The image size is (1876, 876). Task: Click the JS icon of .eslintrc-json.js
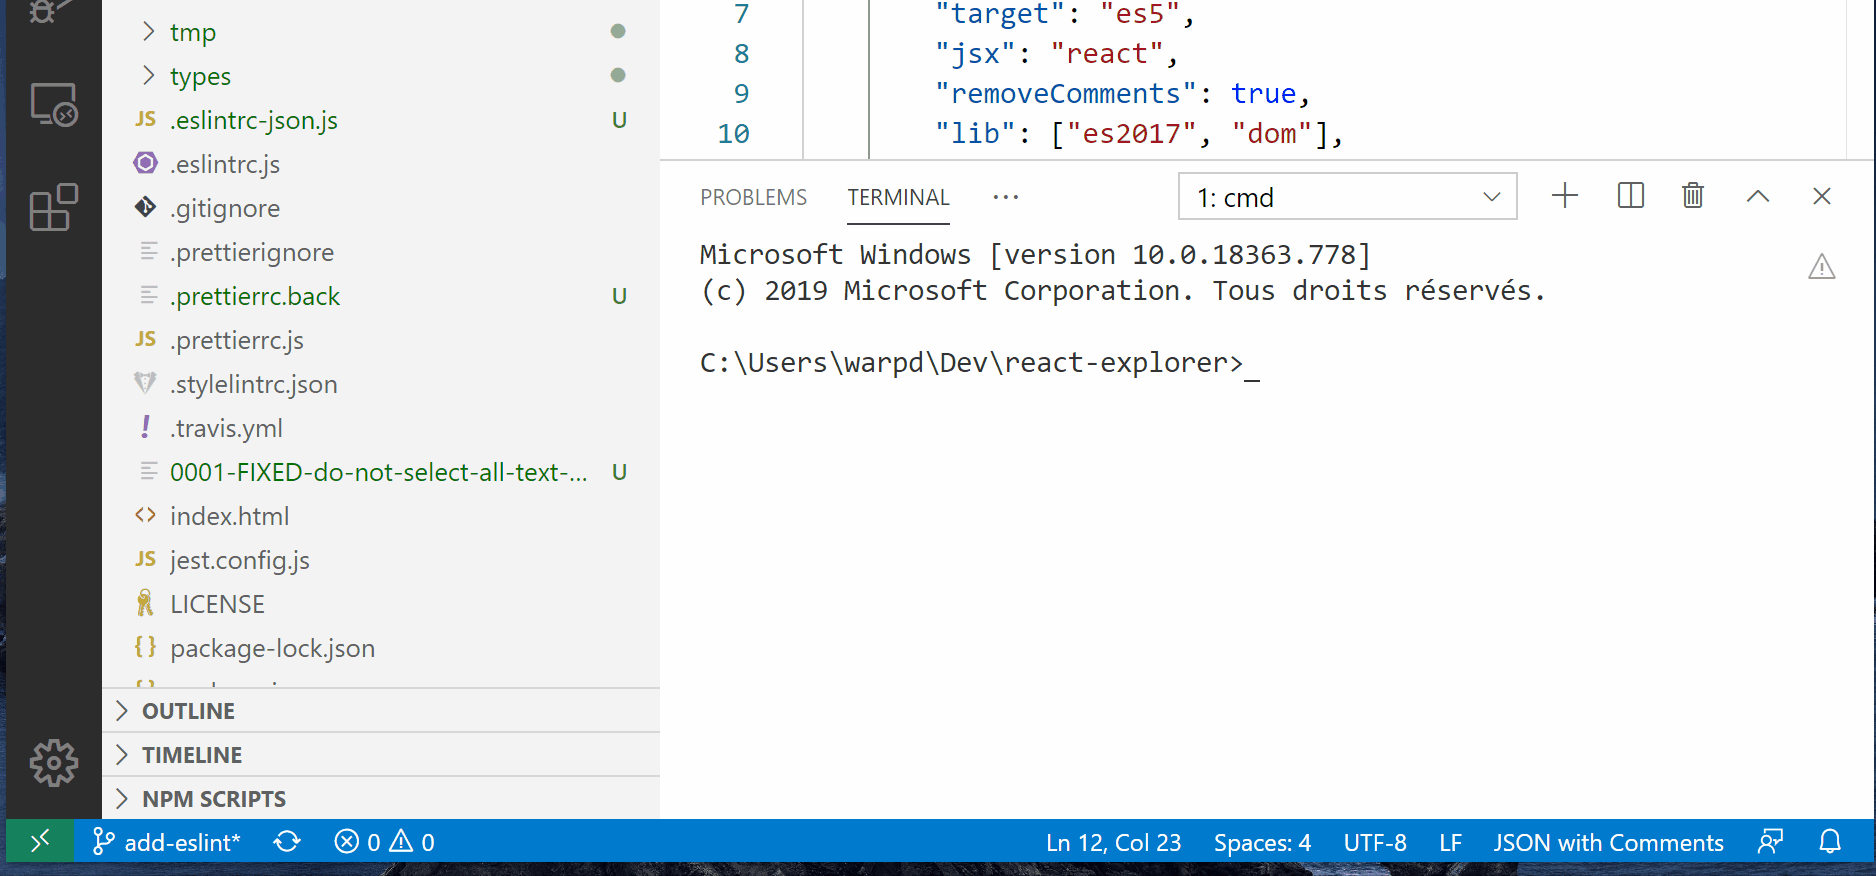coord(146,120)
